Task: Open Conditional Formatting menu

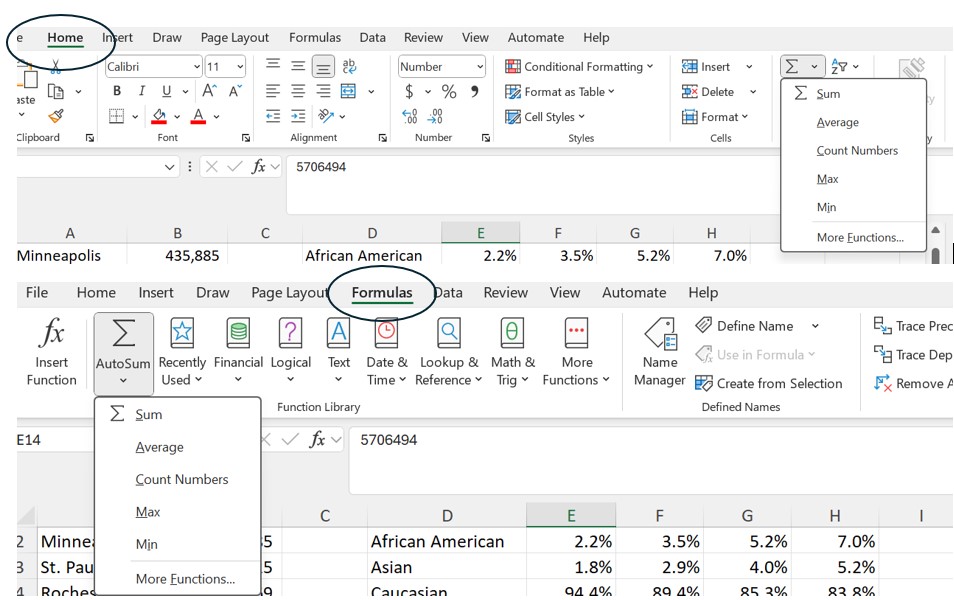Action: click(579, 66)
